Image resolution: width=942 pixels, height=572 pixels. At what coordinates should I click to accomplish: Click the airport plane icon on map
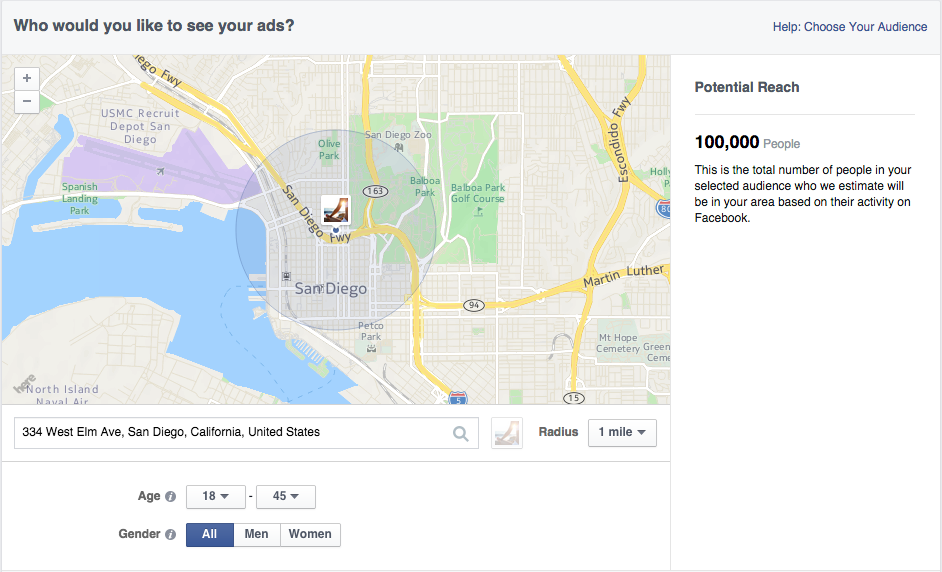(x=160, y=171)
